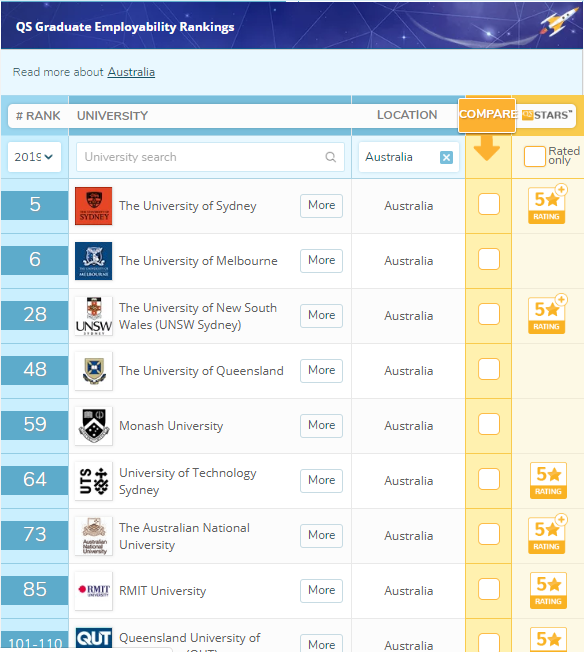
Task: Click More for Australian National University
Action: (322, 535)
